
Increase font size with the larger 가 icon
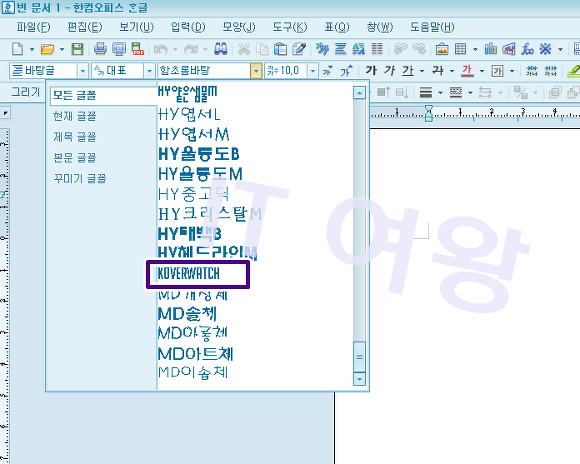click(346, 70)
